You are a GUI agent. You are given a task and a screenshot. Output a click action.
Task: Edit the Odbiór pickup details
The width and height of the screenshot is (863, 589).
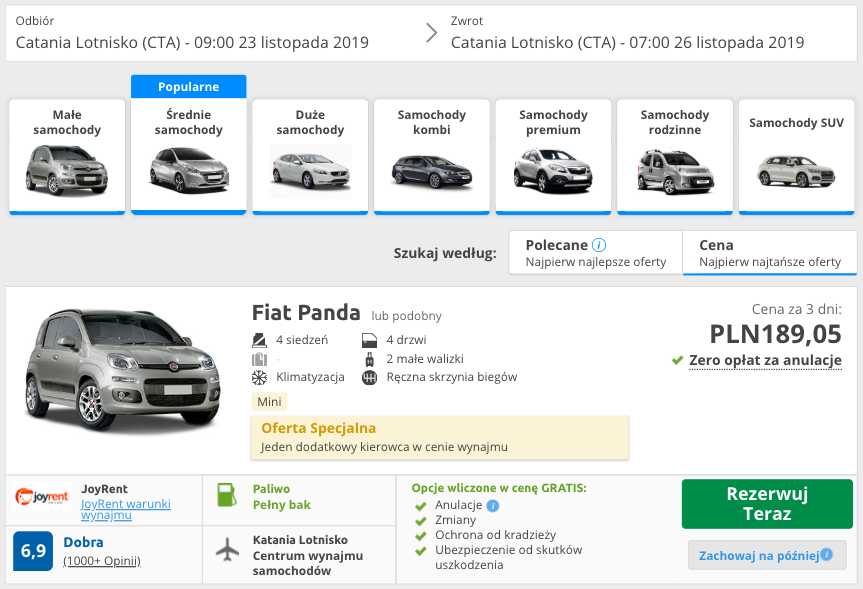(x=192, y=34)
